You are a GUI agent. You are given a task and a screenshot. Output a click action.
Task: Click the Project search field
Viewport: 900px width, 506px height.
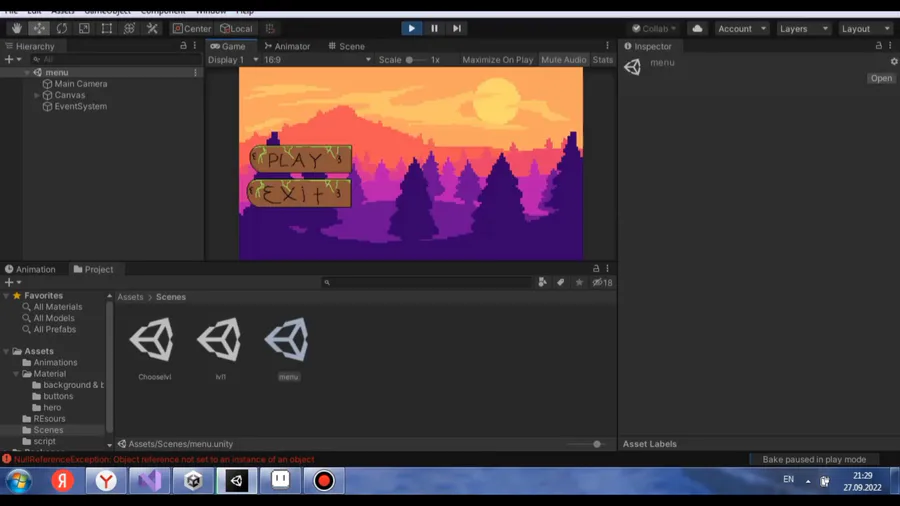coord(427,282)
